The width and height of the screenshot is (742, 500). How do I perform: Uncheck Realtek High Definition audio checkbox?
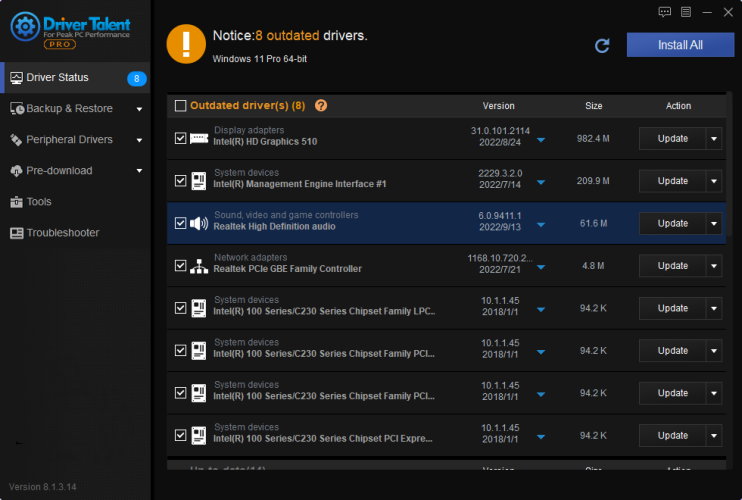point(180,223)
